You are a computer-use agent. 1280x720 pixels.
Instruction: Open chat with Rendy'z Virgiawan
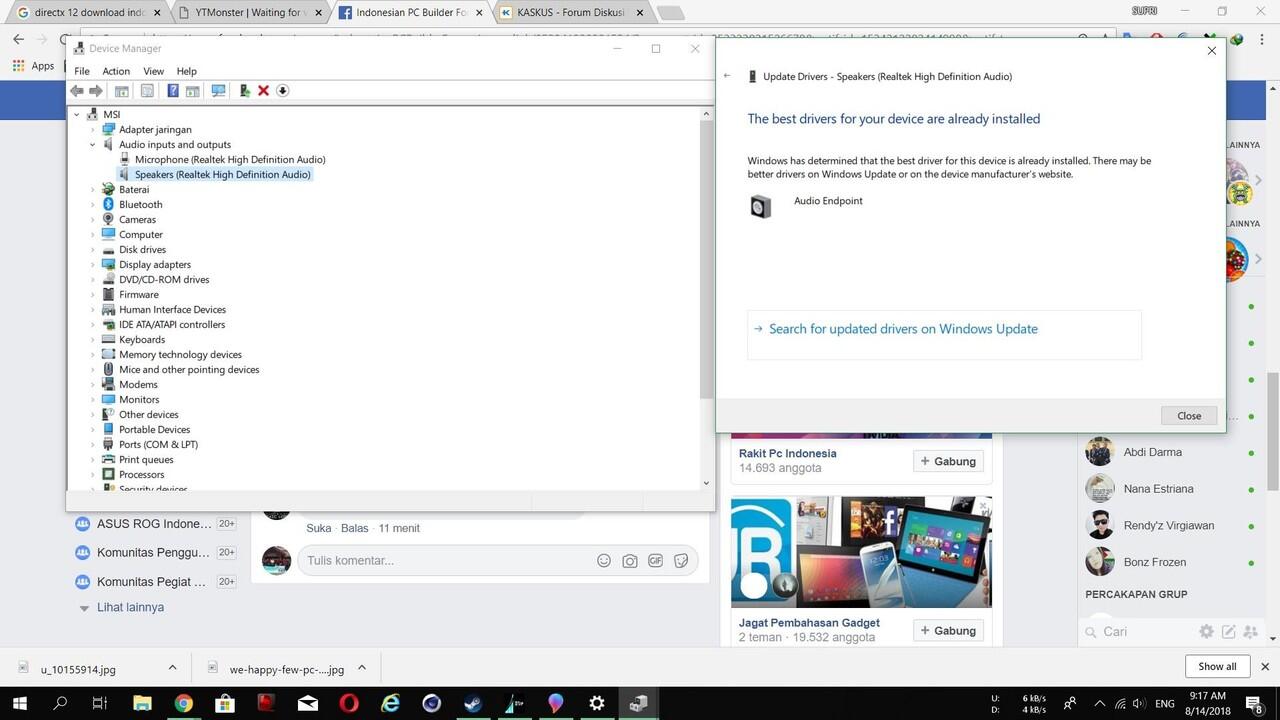(1169, 525)
